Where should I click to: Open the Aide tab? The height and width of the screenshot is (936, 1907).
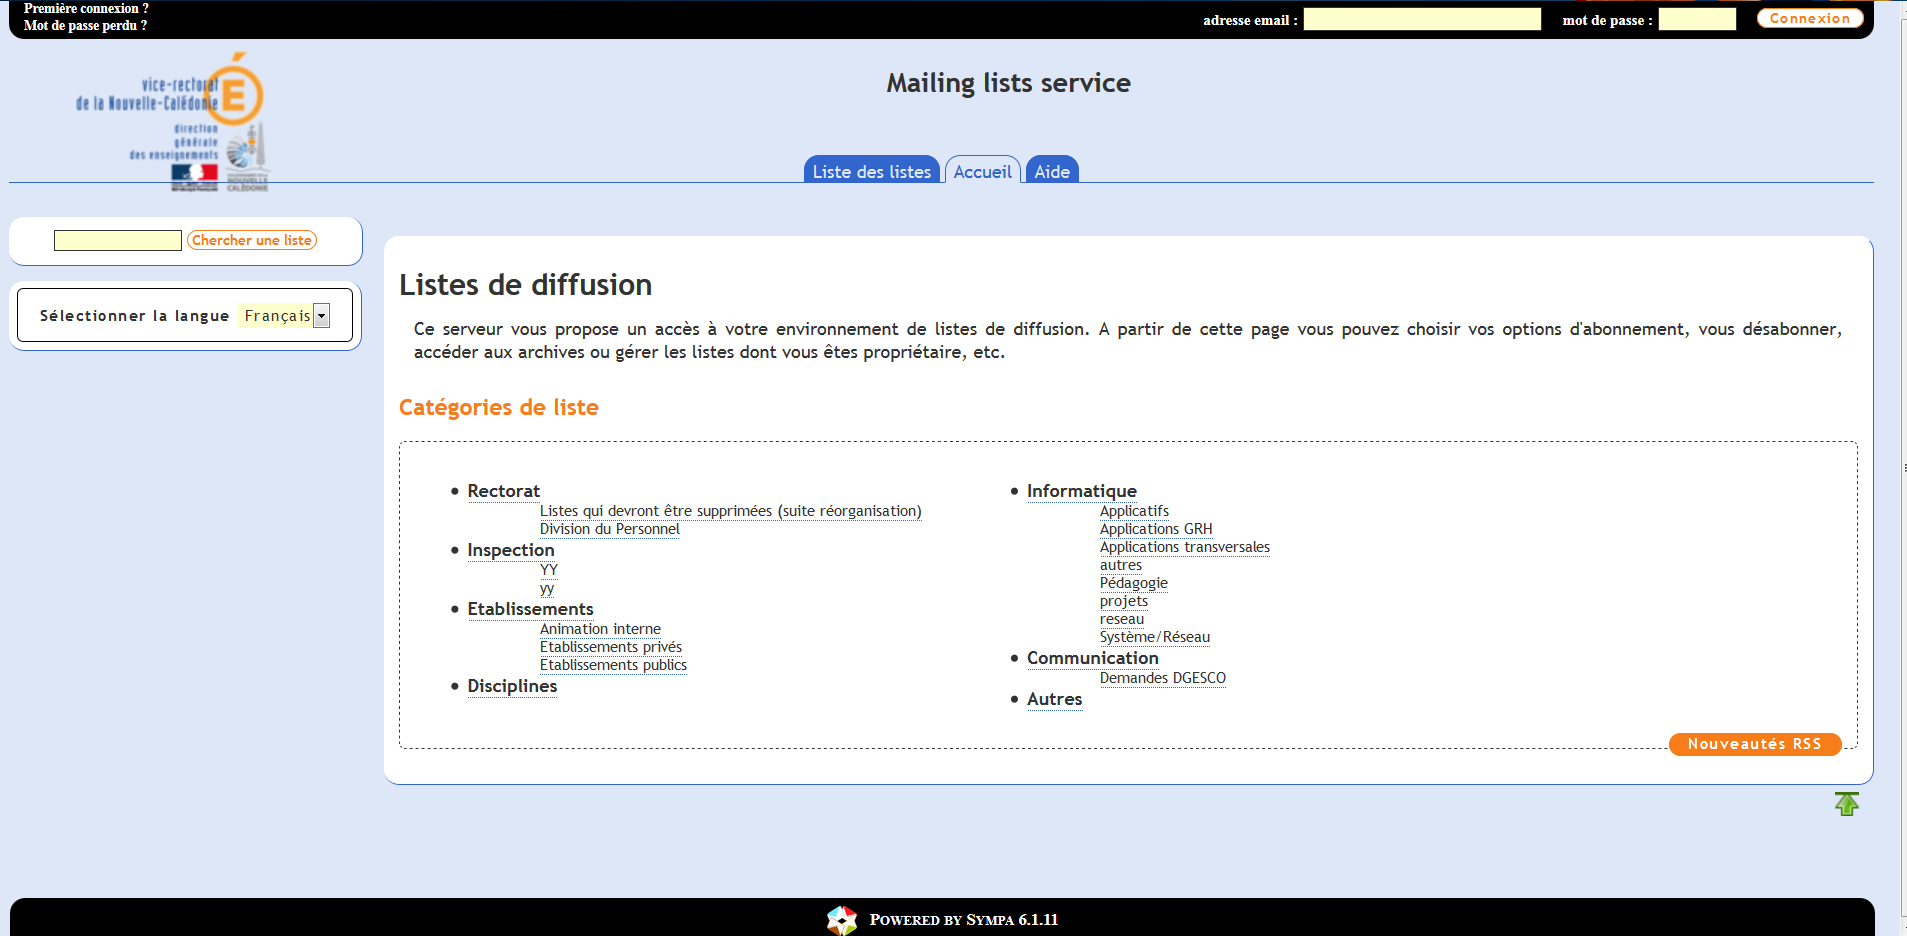coord(1051,172)
